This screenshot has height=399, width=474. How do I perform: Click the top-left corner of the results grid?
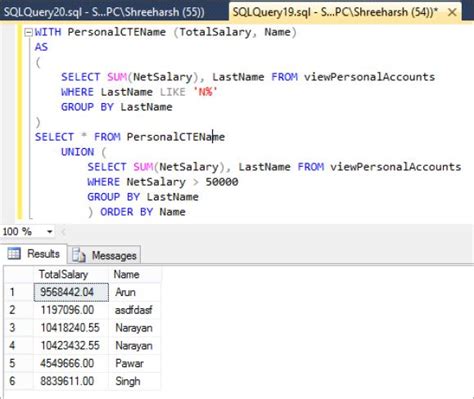click(19, 274)
